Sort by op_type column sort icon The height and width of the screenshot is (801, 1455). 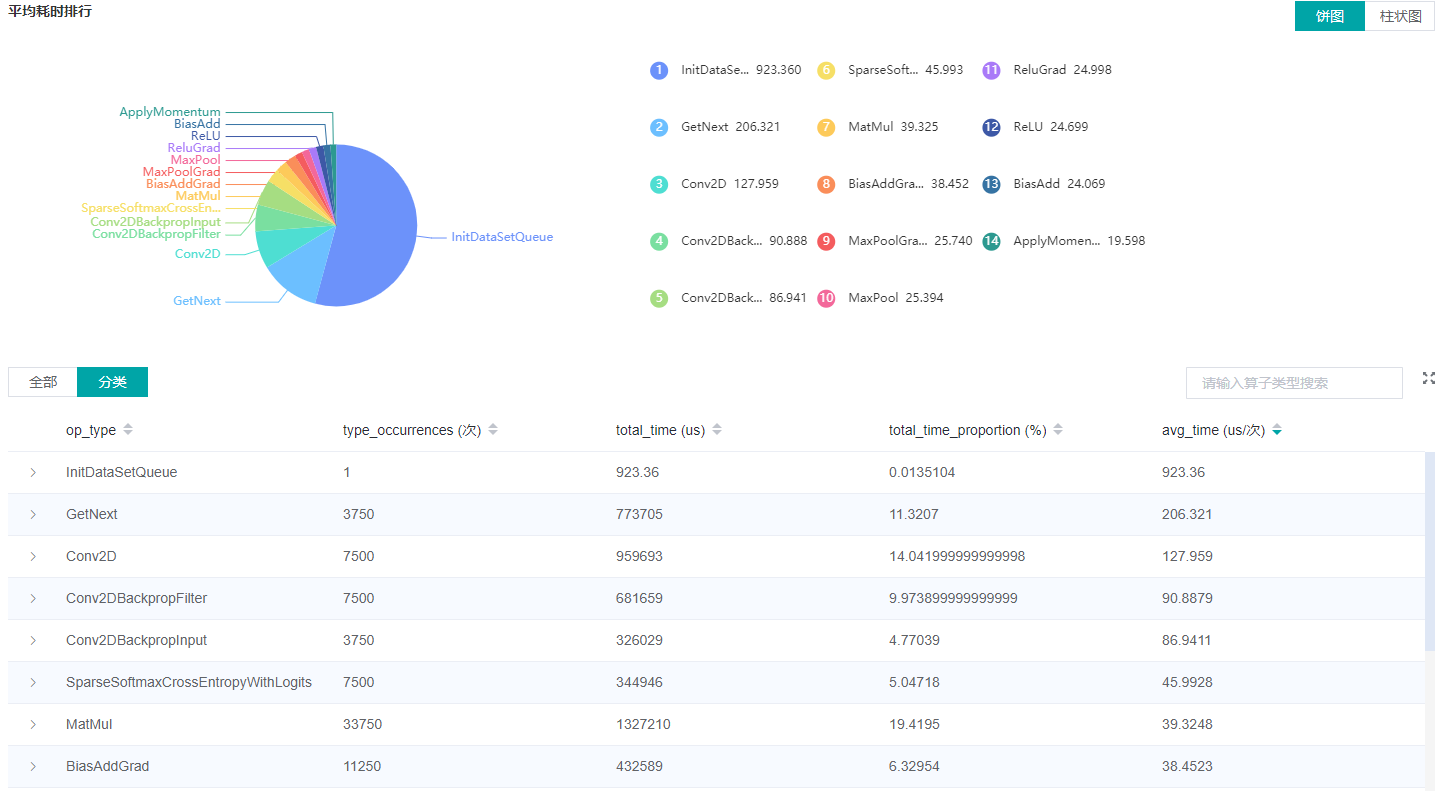point(128,430)
